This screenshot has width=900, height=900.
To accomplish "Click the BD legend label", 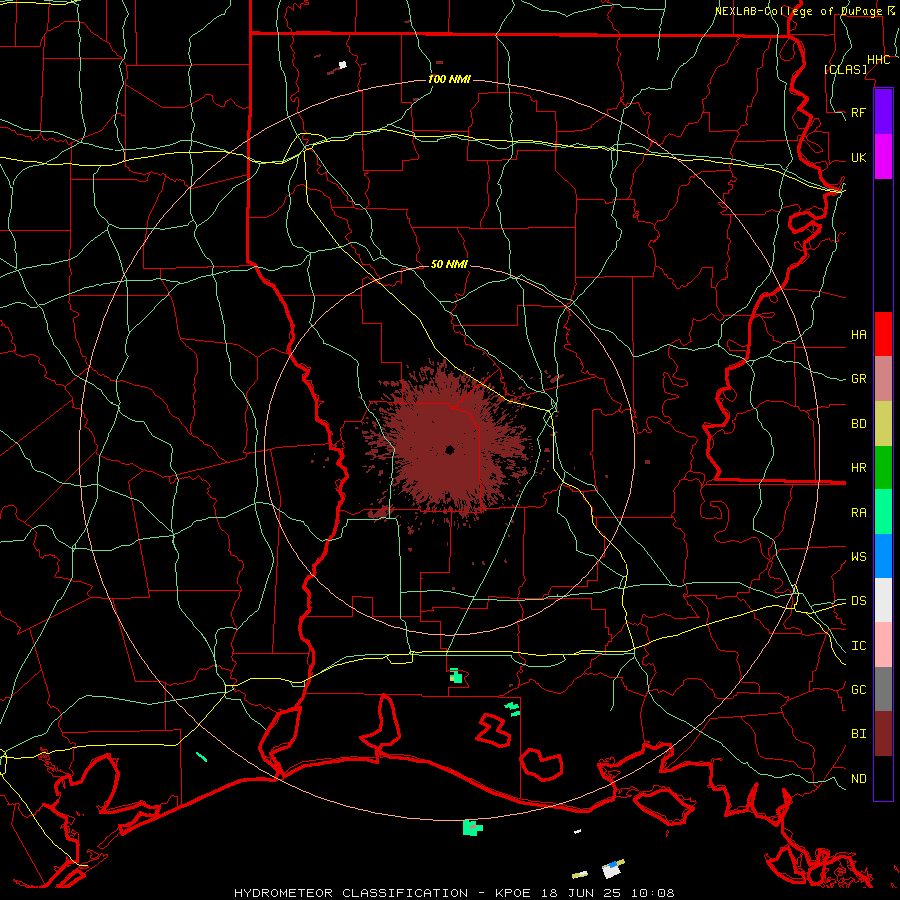I will click(859, 424).
